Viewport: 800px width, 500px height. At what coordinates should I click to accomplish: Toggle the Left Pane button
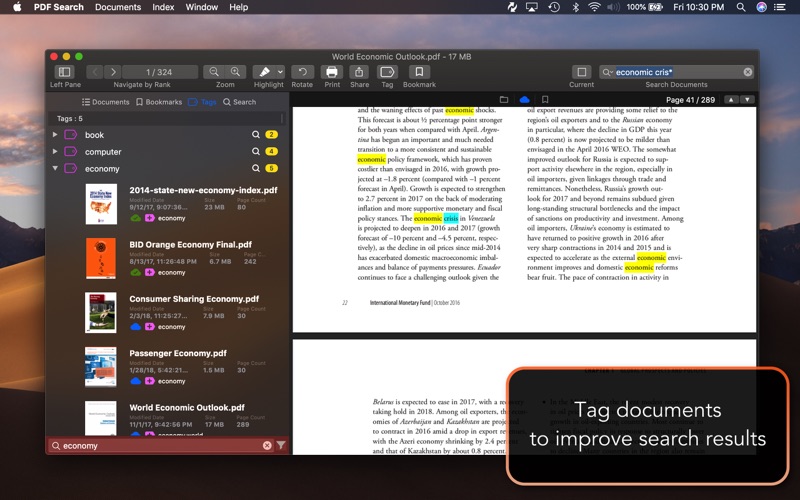tap(64, 72)
